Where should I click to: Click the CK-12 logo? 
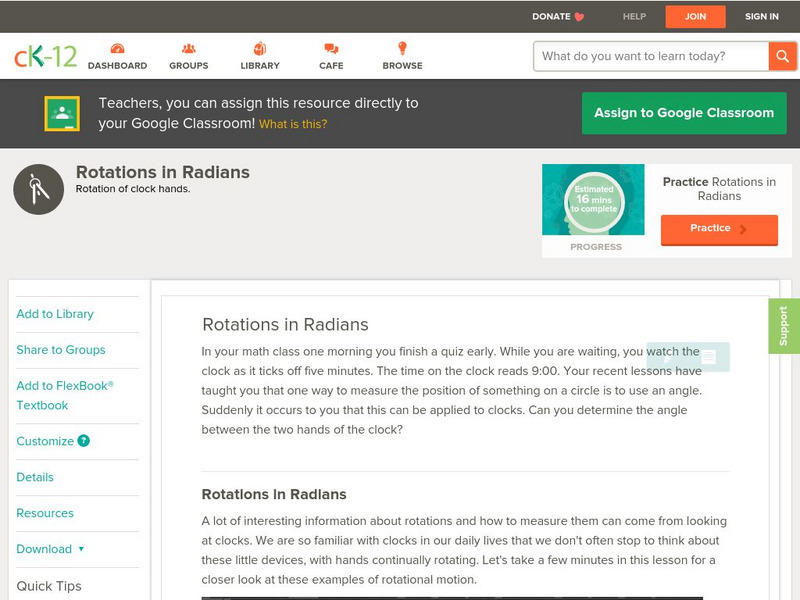point(45,56)
